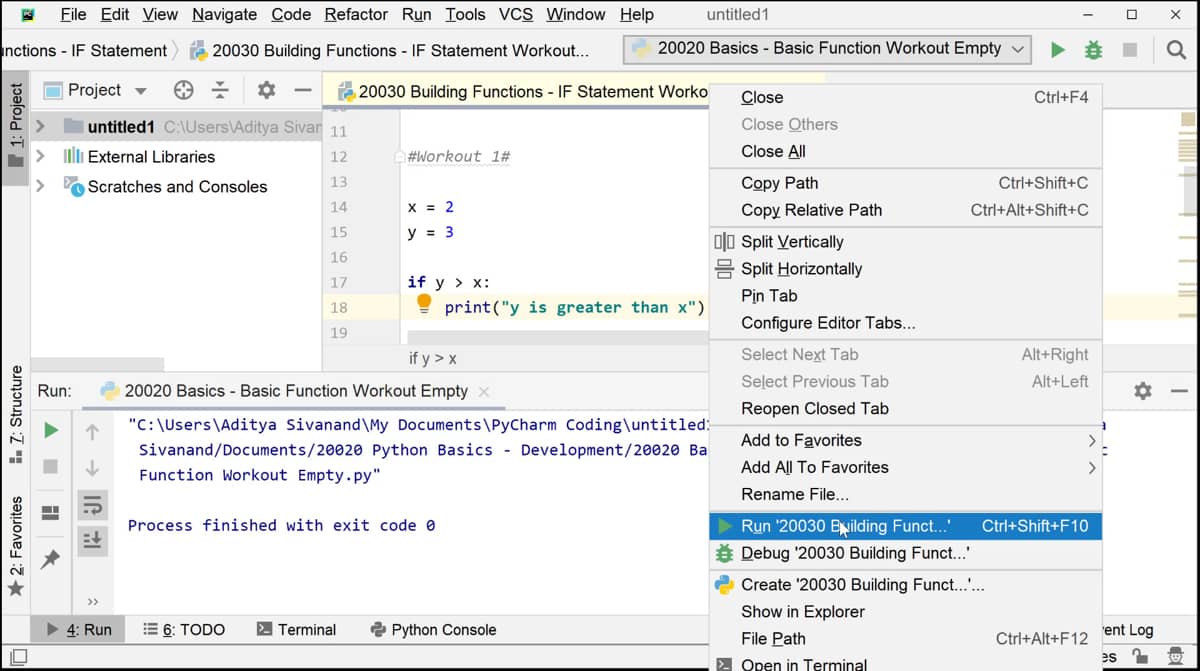Screen dimensions: 1200x671
Task: Hide the Project panel with minus icon
Action: click(x=302, y=90)
